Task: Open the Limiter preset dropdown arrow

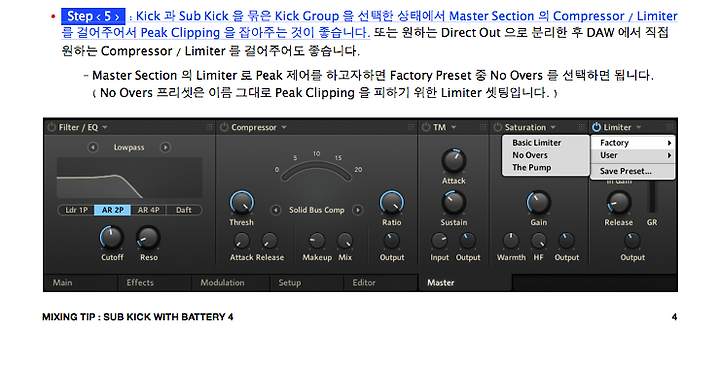Action: click(x=638, y=127)
